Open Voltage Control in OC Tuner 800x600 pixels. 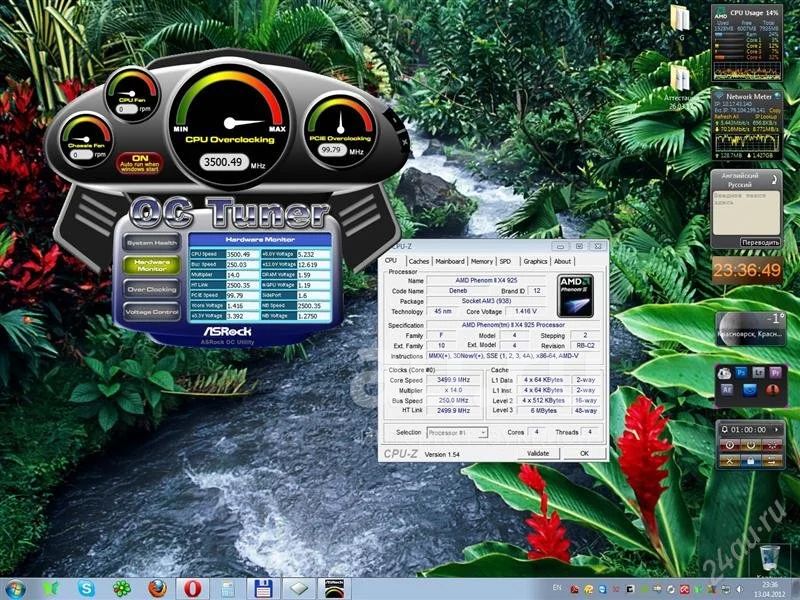[152, 312]
